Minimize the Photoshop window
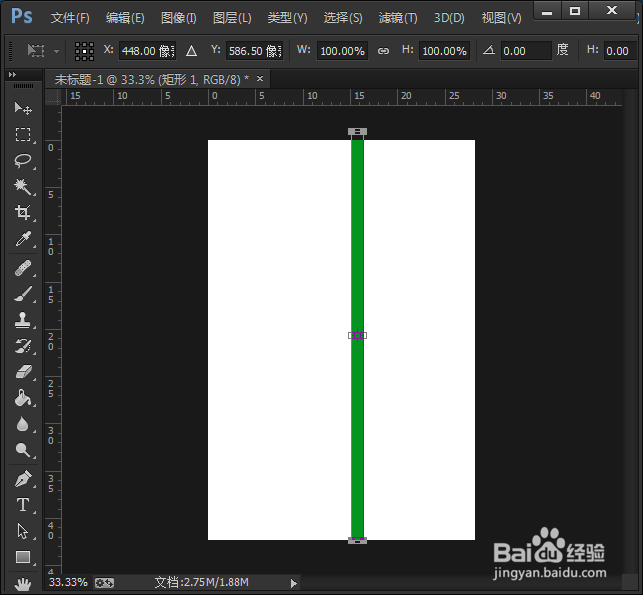Image resolution: width=643 pixels, height=595 pixels. [547, 11]
